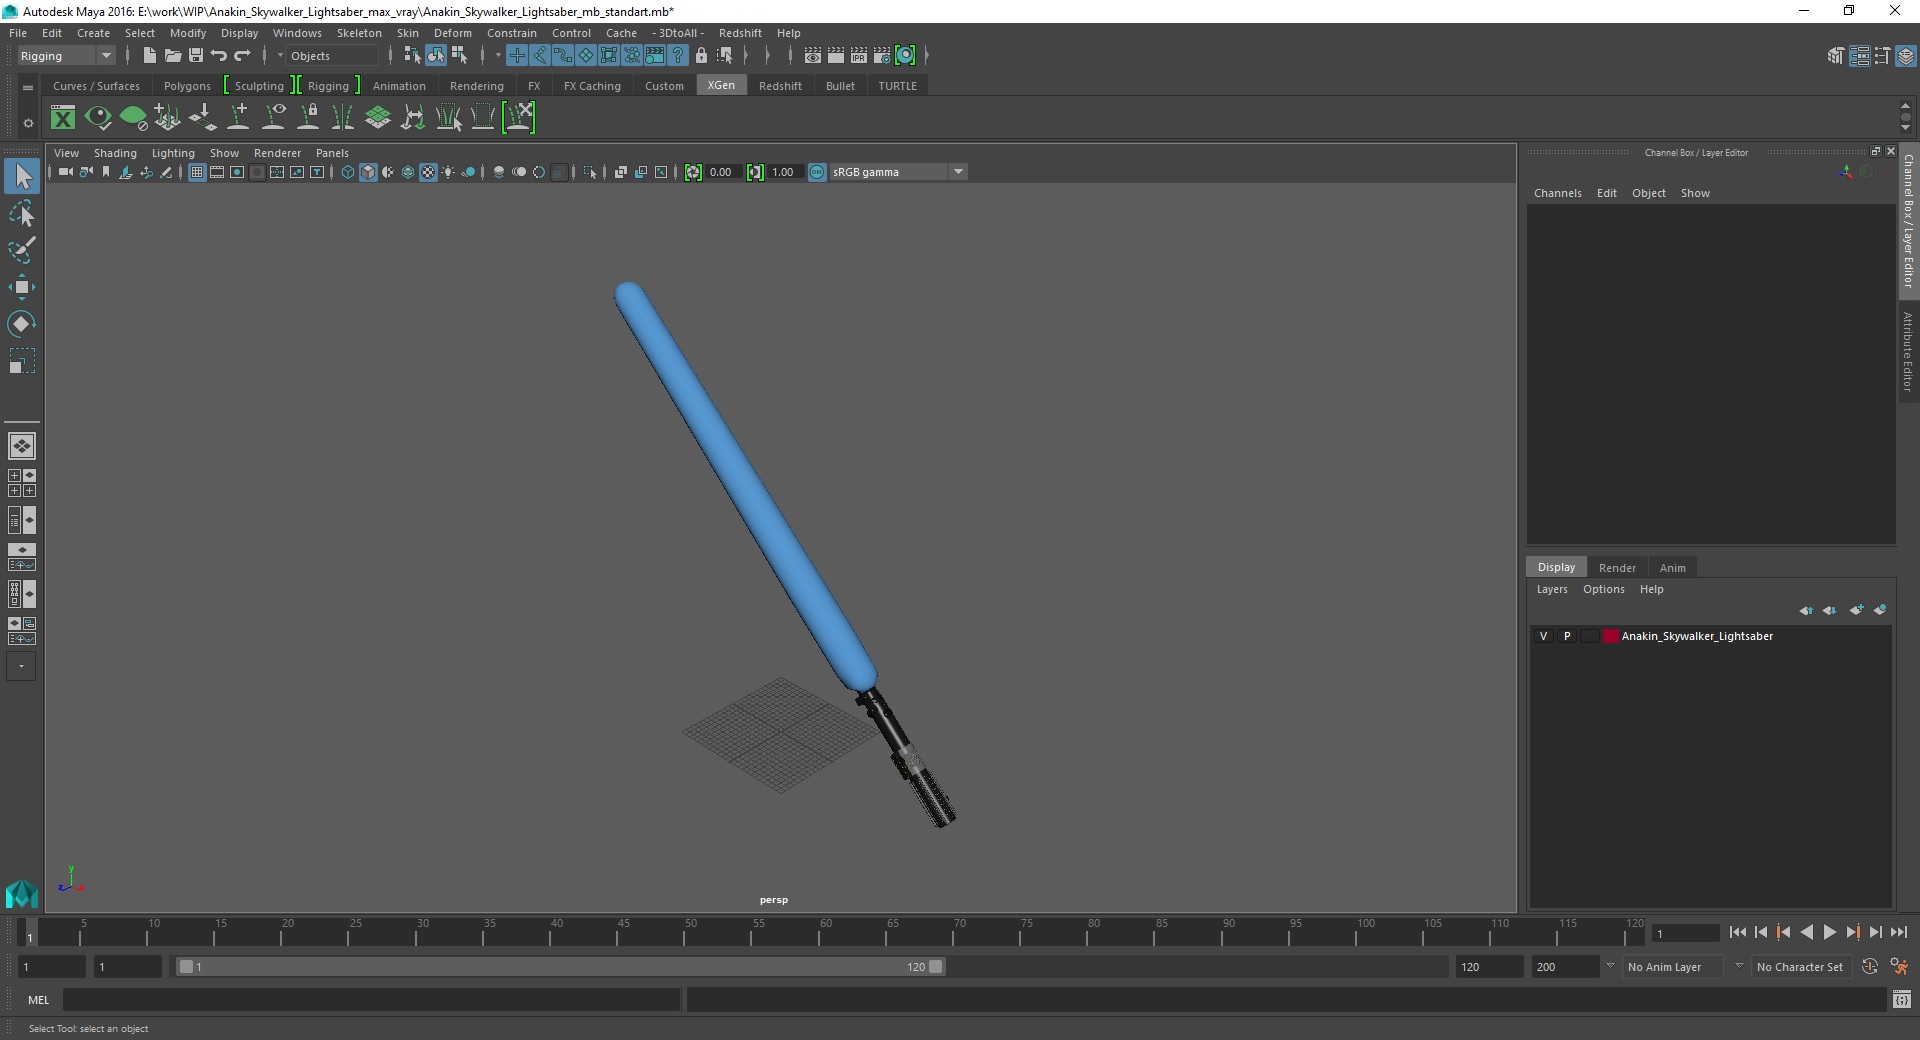Activate the Move tool in toolbox
The height and width of the screenshot is (1040, 1920).
[x=22, y=287]
